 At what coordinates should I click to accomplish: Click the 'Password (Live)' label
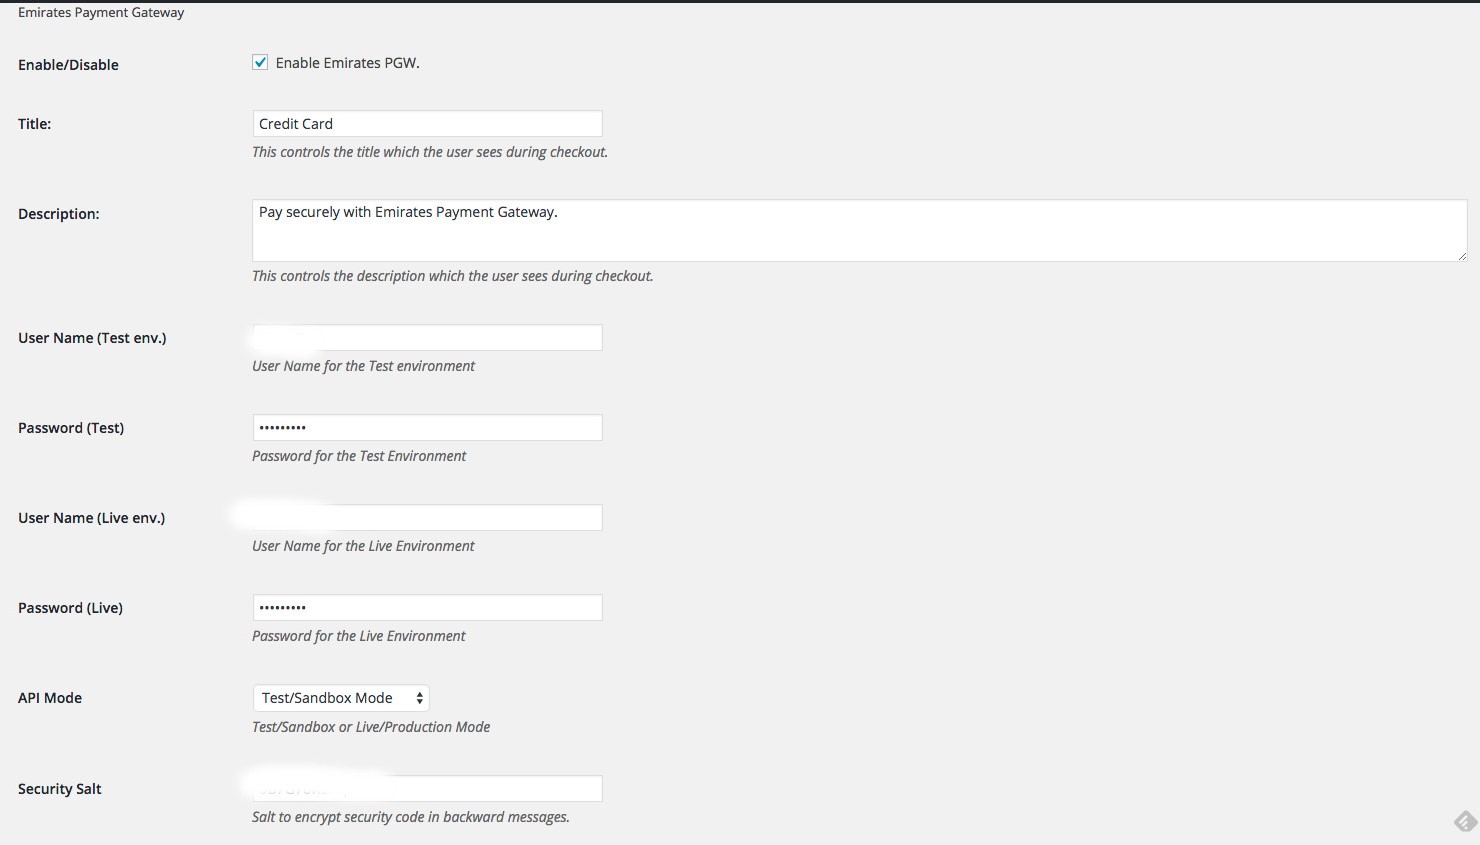tap(70, 608)
